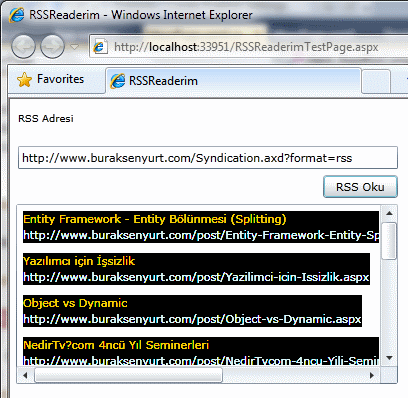The image size is (408, 398).
Task: Click the Entity-Framework-Entity-Sp post URL
Action: (201, 235)
